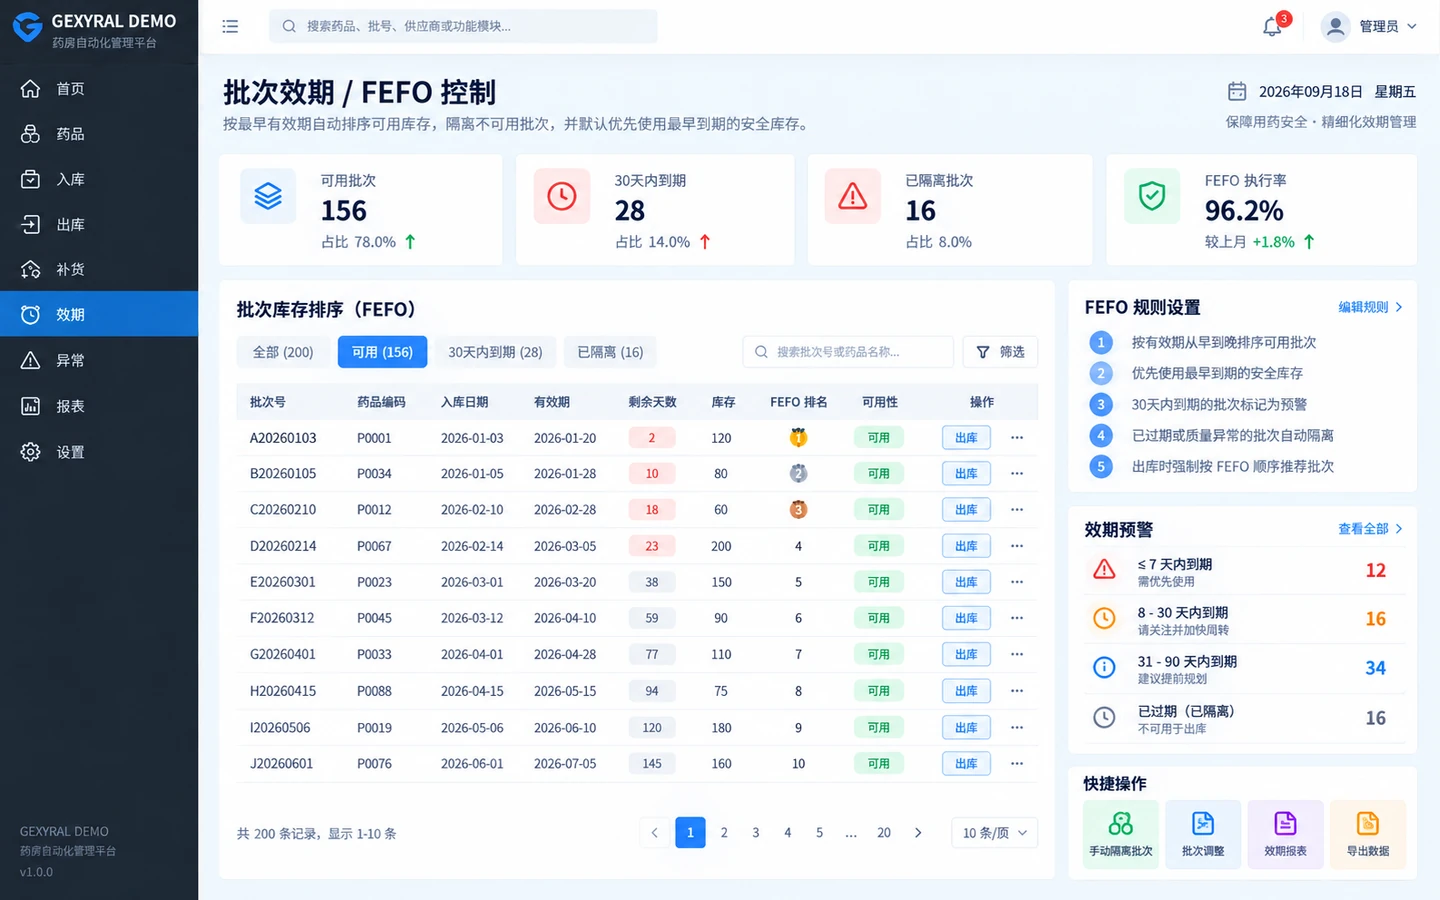Open 报表 in the sidebar menu
1440x900 pixels.
(99, 406)
